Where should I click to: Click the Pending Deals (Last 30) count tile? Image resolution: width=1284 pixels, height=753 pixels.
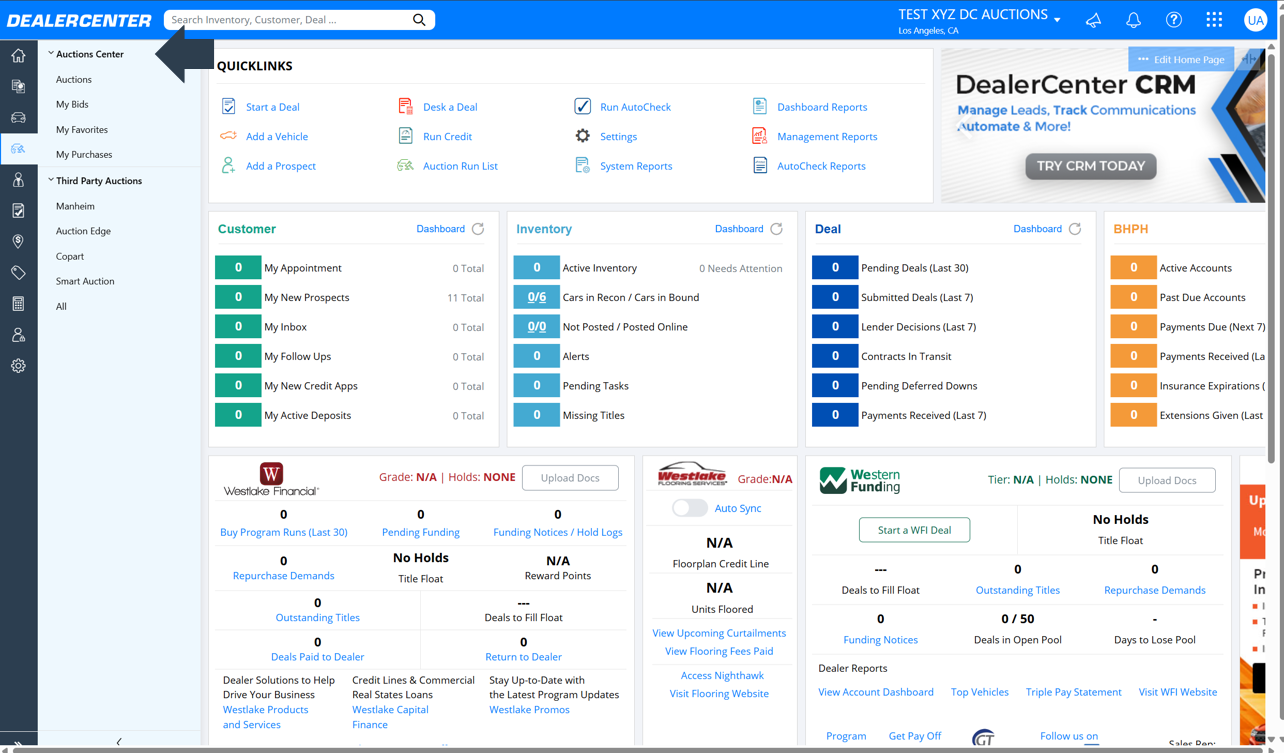point(835,268)
